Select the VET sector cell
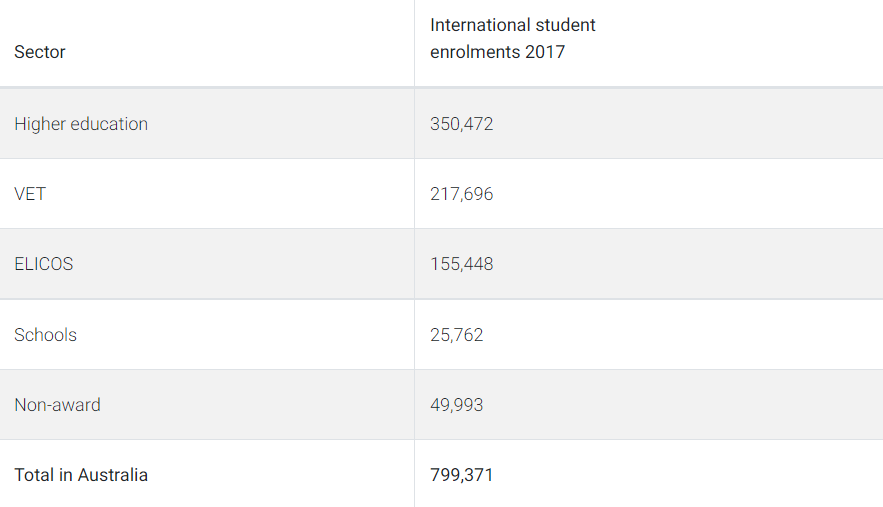Viewport: 883px width, 507px height. [30, 194]
